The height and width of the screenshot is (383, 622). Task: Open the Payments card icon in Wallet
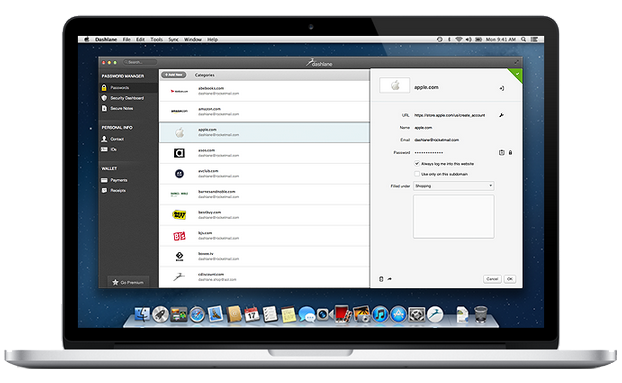pyautogui.click(x=104, y=180)
